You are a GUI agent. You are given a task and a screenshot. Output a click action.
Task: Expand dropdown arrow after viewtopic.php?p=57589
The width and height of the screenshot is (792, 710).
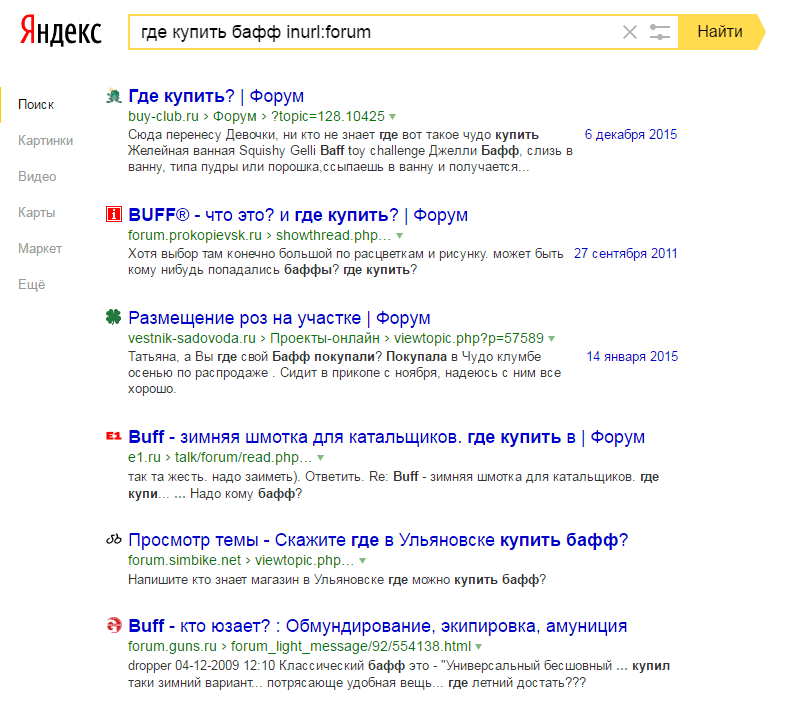pos(552,339)
